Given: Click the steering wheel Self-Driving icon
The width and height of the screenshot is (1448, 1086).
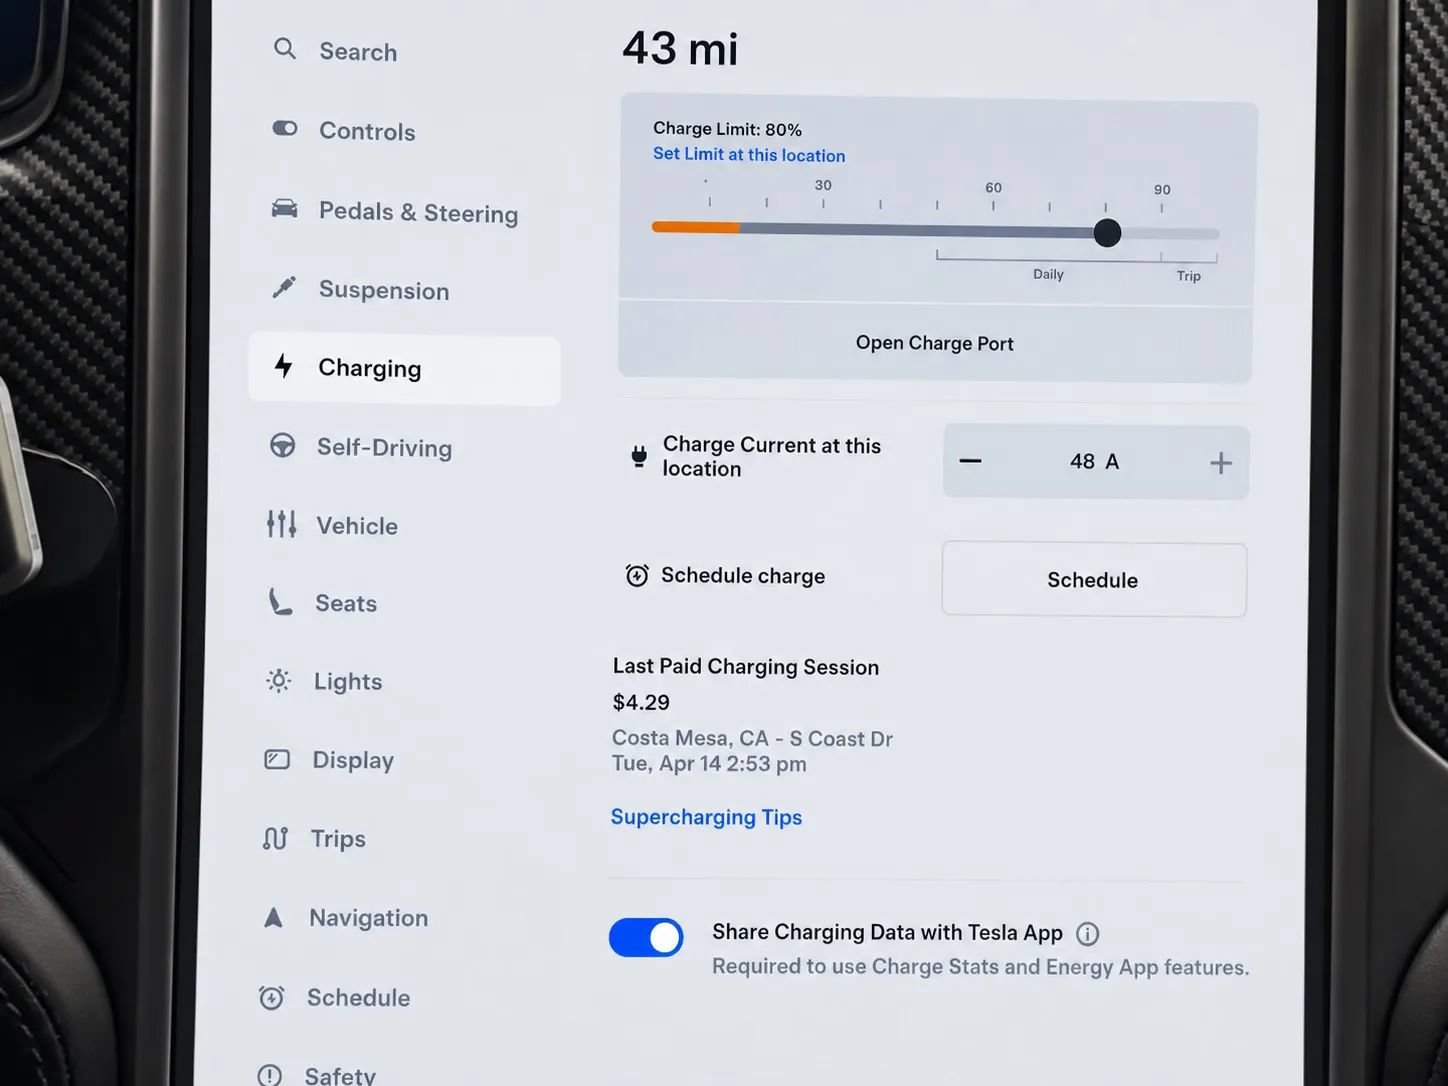Looking at the screenshot, I should click(x=283, y=445).
